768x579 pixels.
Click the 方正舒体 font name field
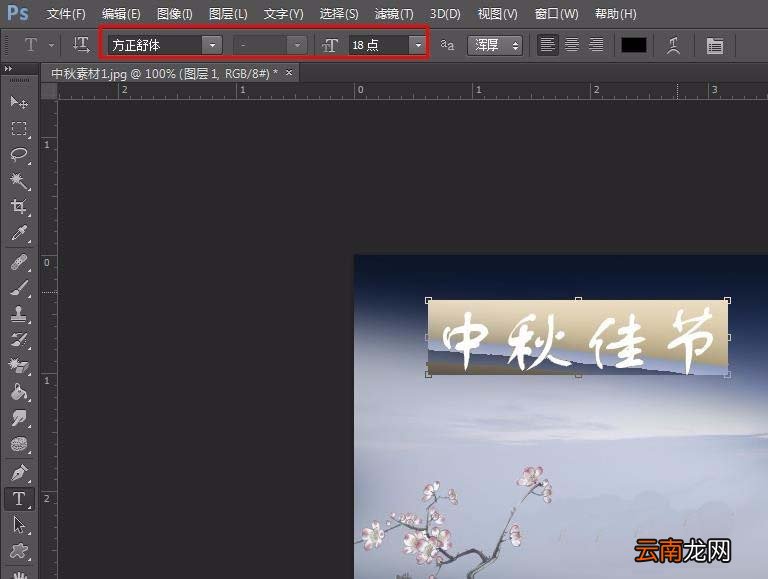(x=155, y=45)
